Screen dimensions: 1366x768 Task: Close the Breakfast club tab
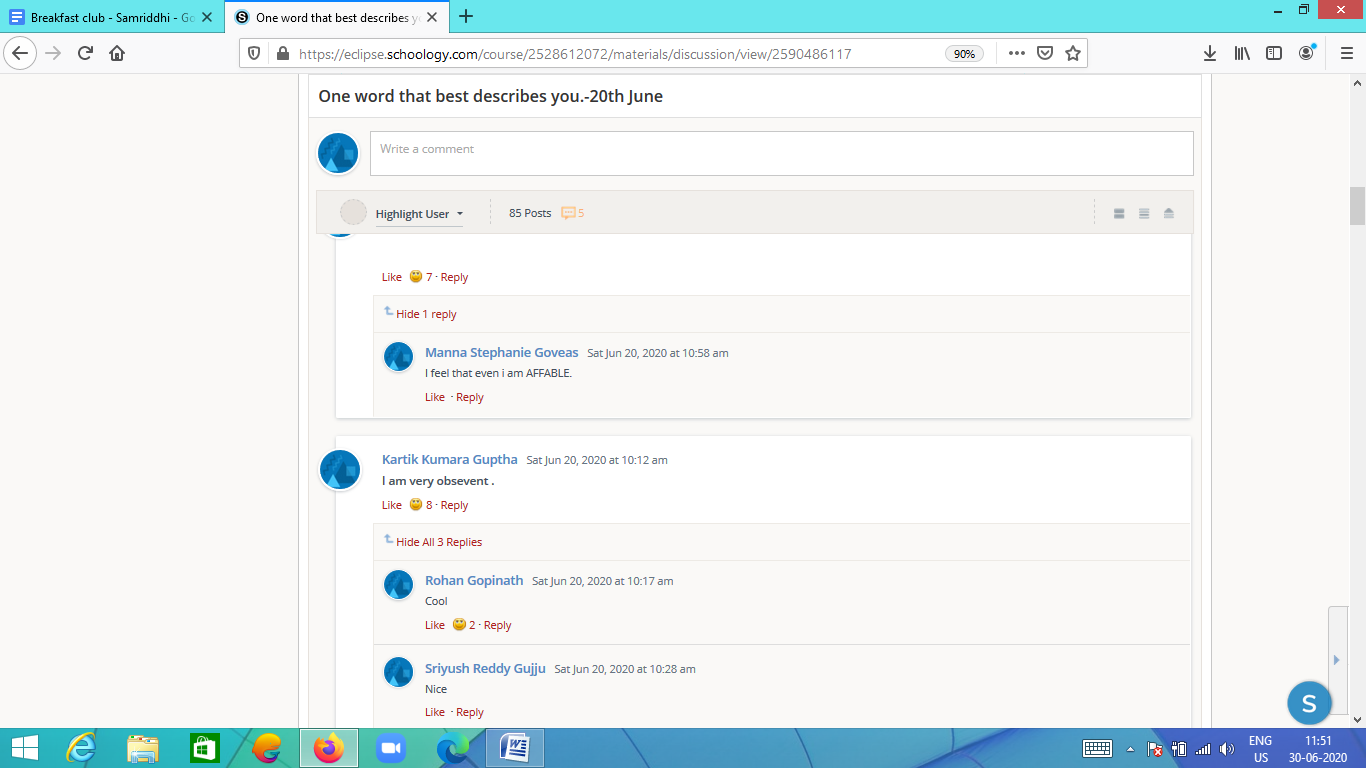click(x=207, y=17)
